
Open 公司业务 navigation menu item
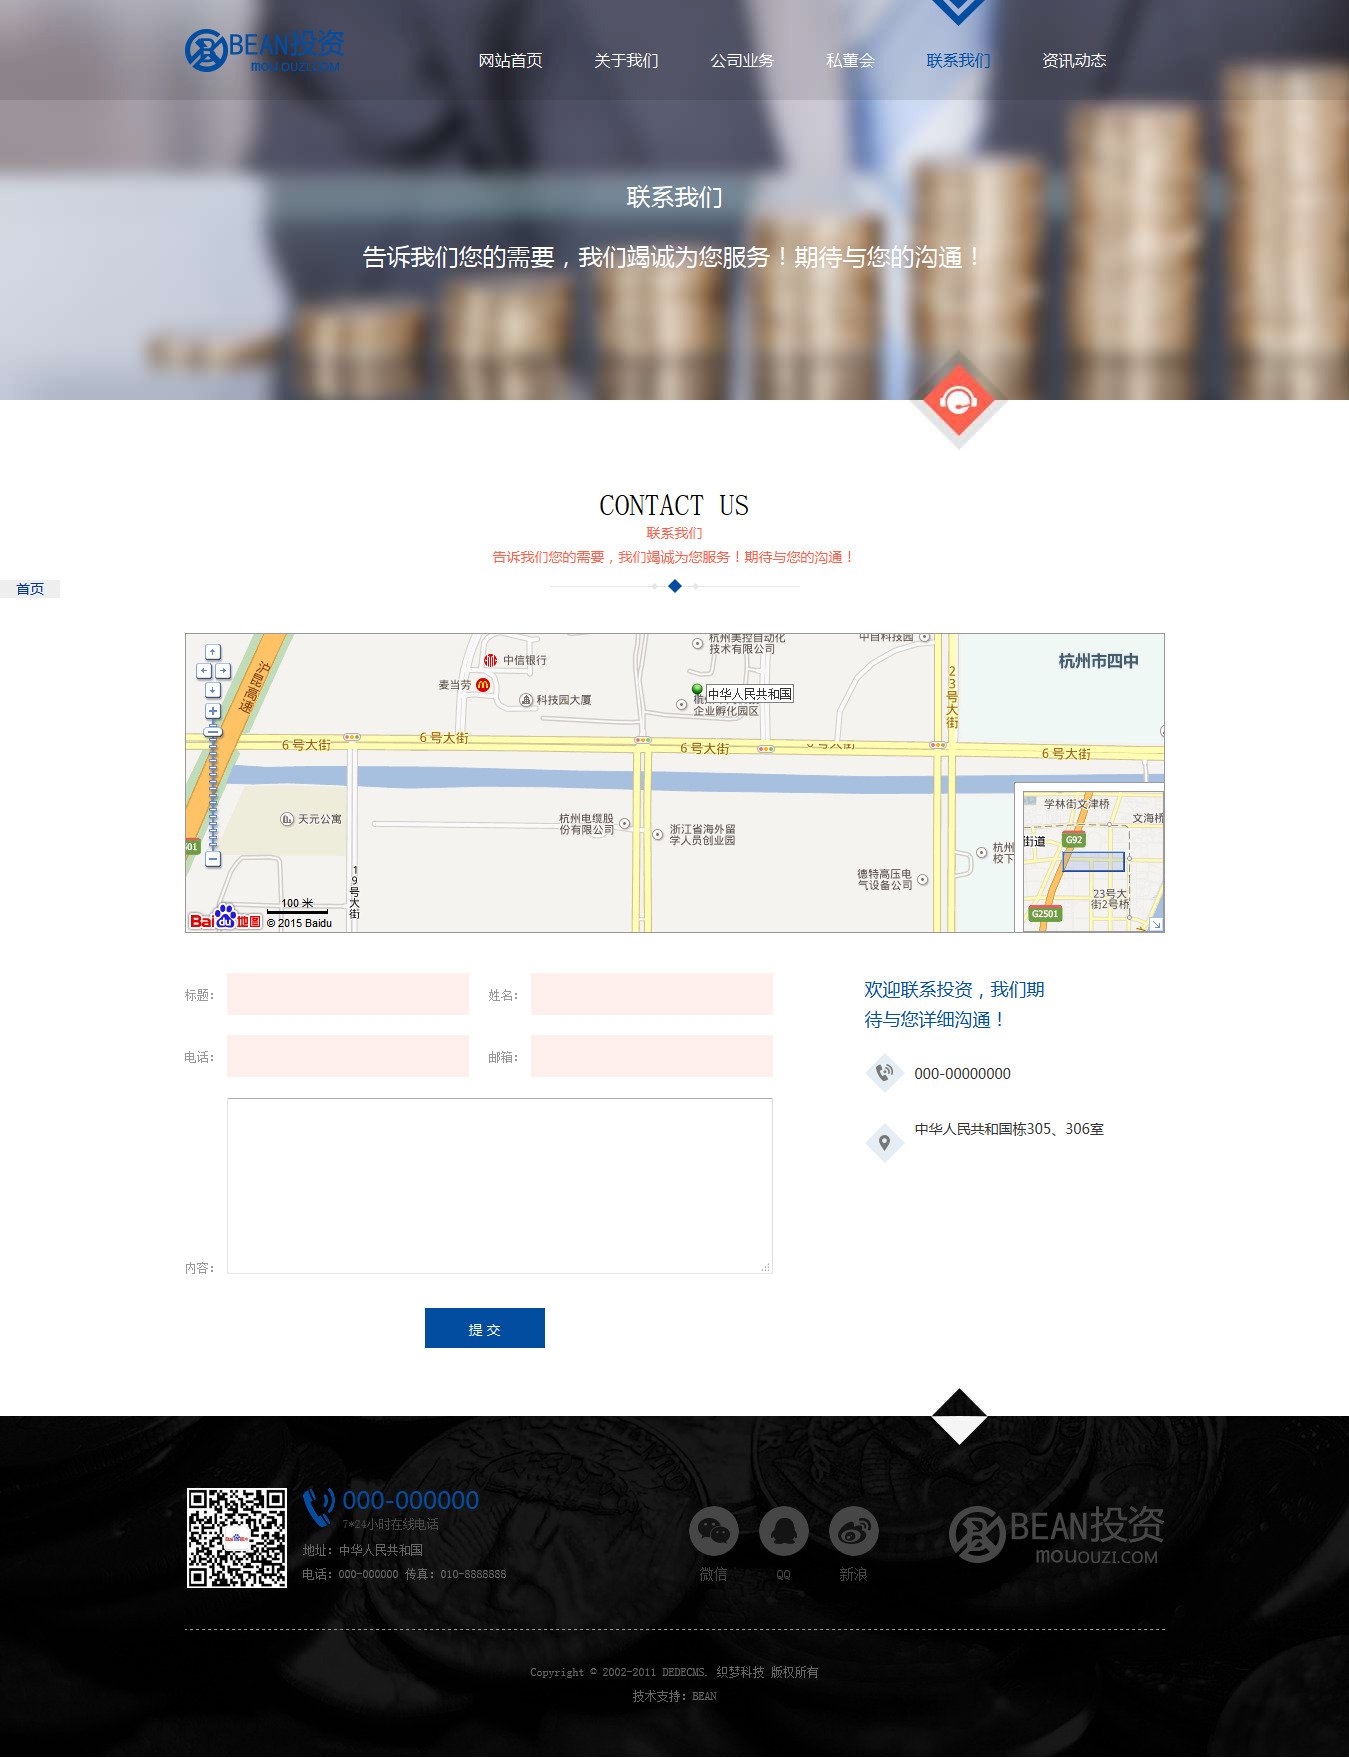pyautogui.click(x=742, y=61)
